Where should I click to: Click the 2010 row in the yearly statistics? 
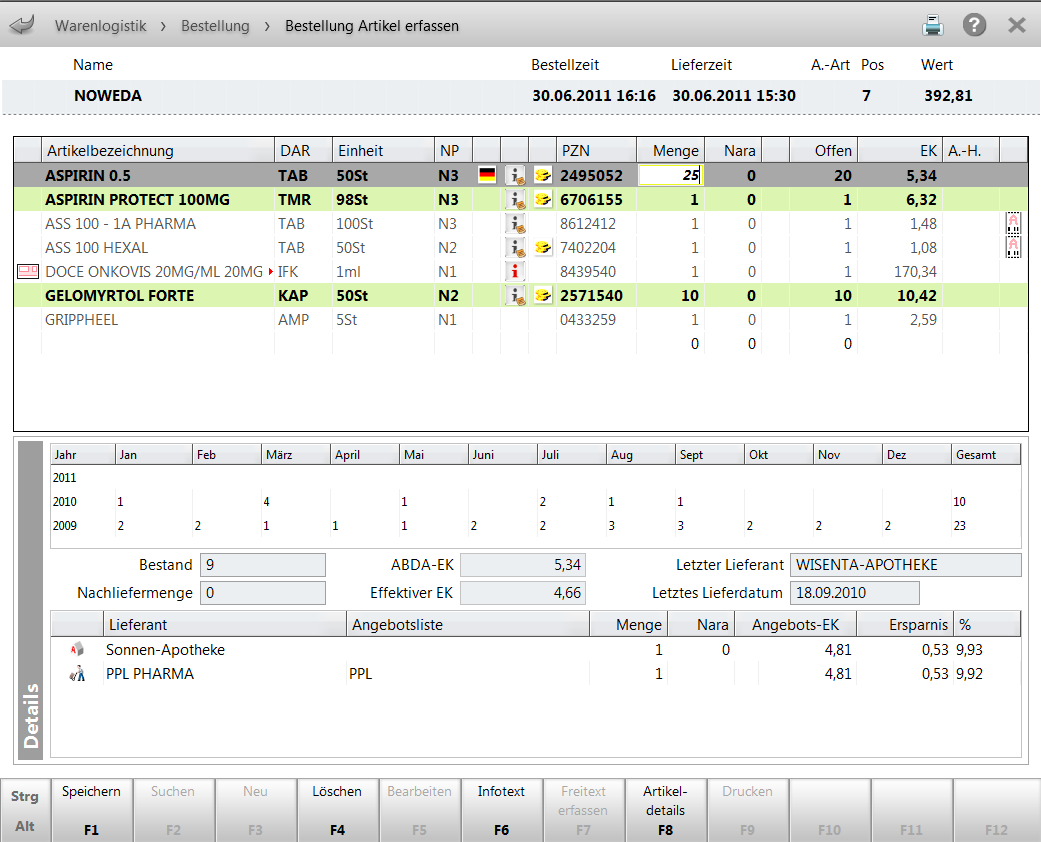(x=536, y=501)
